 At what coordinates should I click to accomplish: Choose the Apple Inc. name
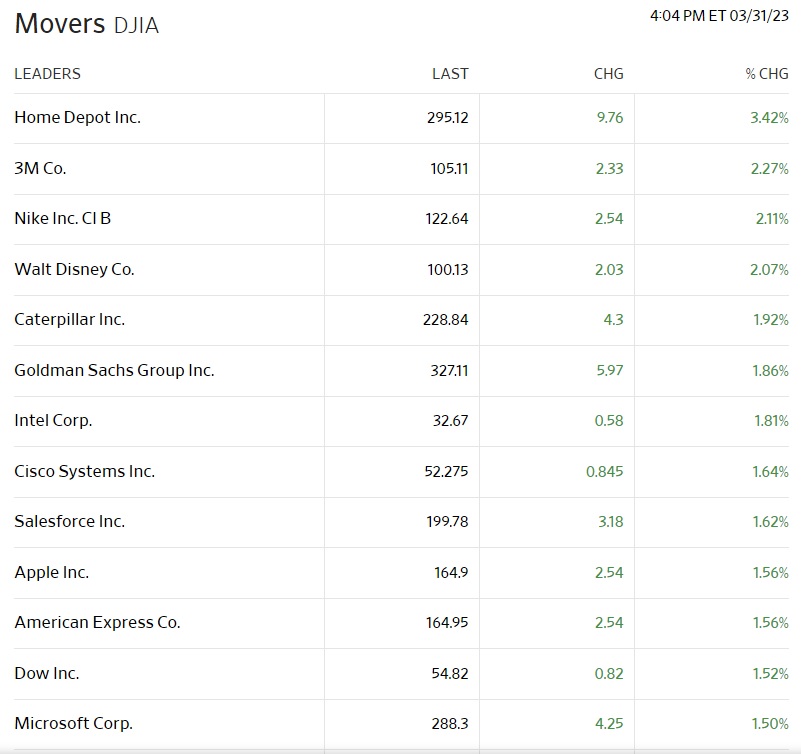point(52,572)
